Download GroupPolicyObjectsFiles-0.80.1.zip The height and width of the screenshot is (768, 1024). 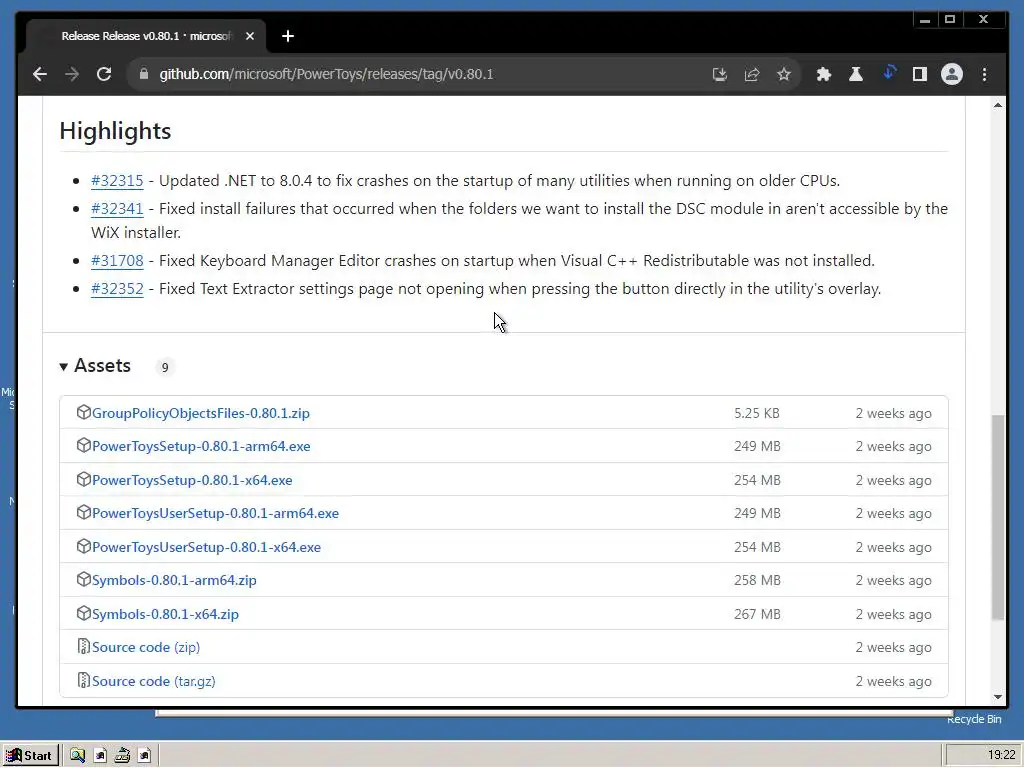[200, 413]
